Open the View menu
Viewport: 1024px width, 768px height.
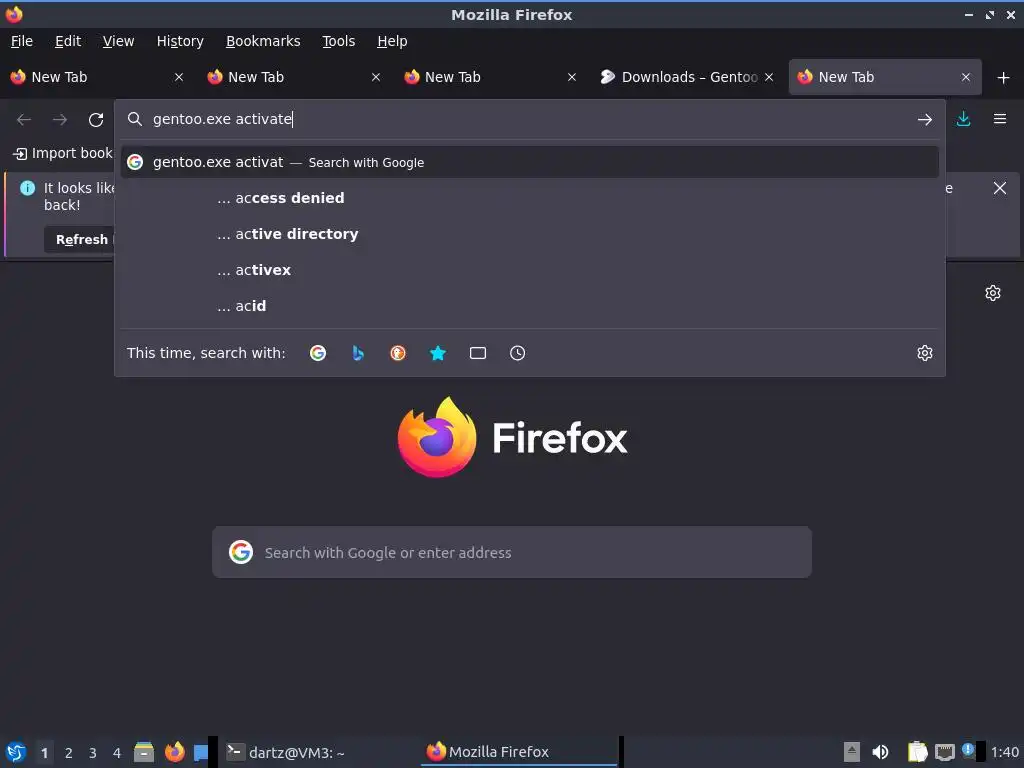pyautogui.click(x=118, y=41)
